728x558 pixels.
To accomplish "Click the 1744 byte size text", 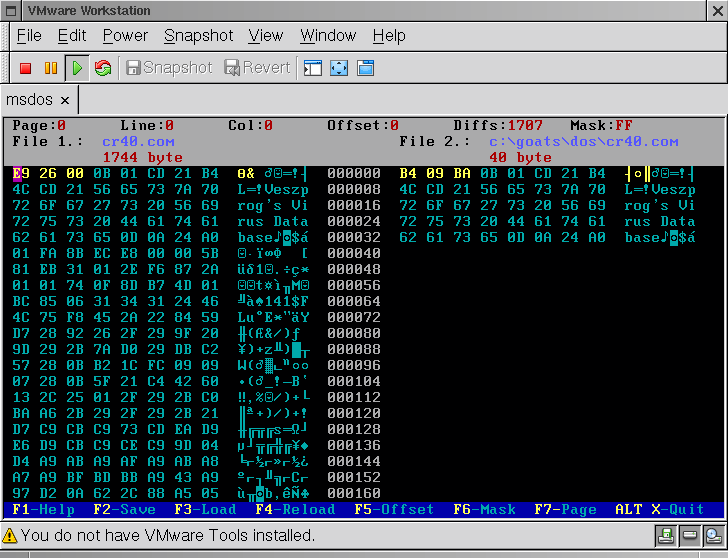I will (x=143, y=157).
